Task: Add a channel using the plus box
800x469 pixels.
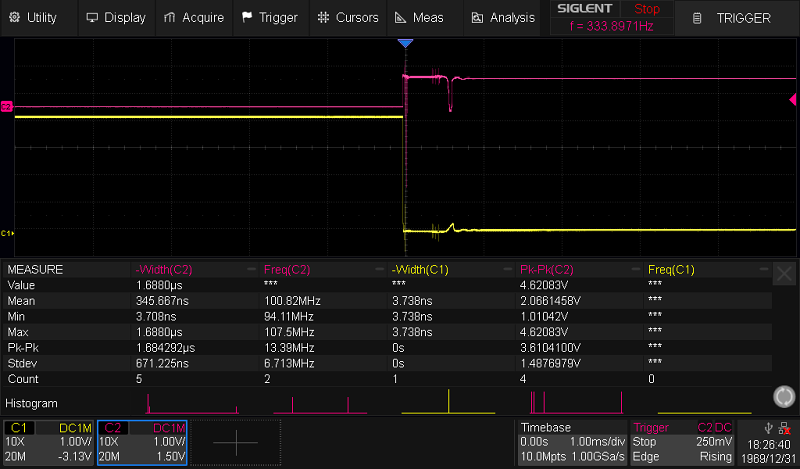Action: coord(237,441)
